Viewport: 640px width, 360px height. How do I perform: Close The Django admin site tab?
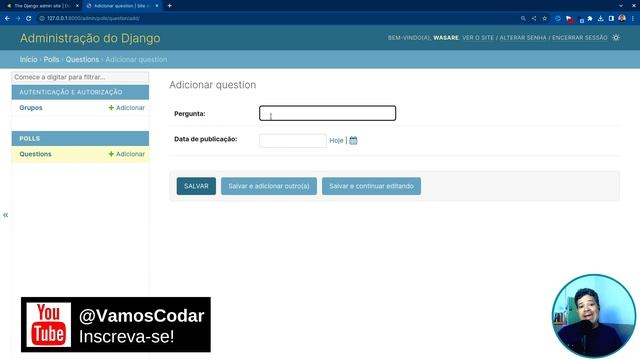(77, 6)
